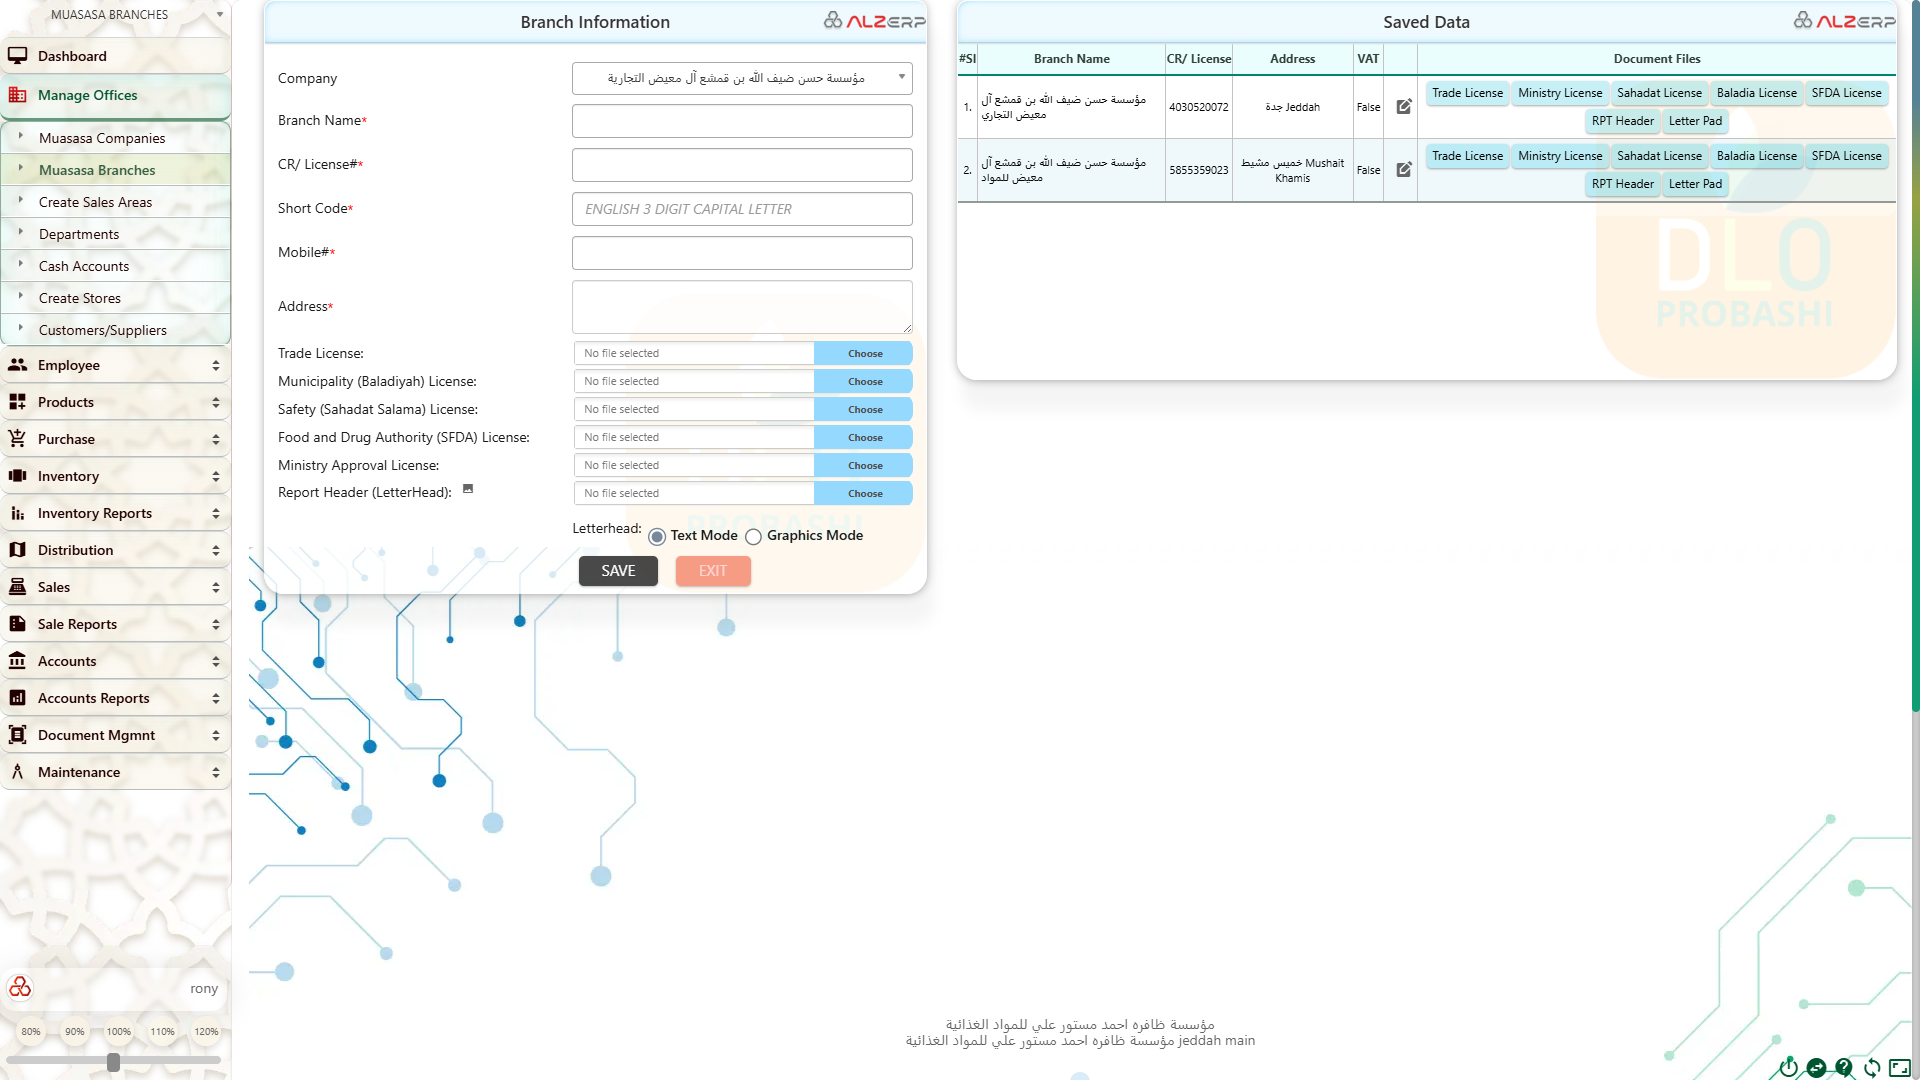This screenshot has width=1920, height=1080.
Task: Click the transfer arrows icon at bottom right
Action: [x=1816, y=1067]
